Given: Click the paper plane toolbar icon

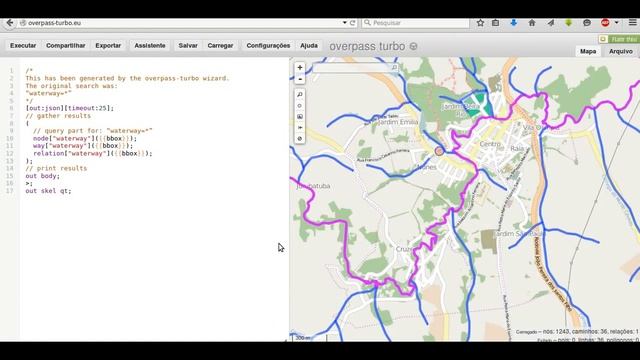Looking at the screenshot, I should (551, 23).
